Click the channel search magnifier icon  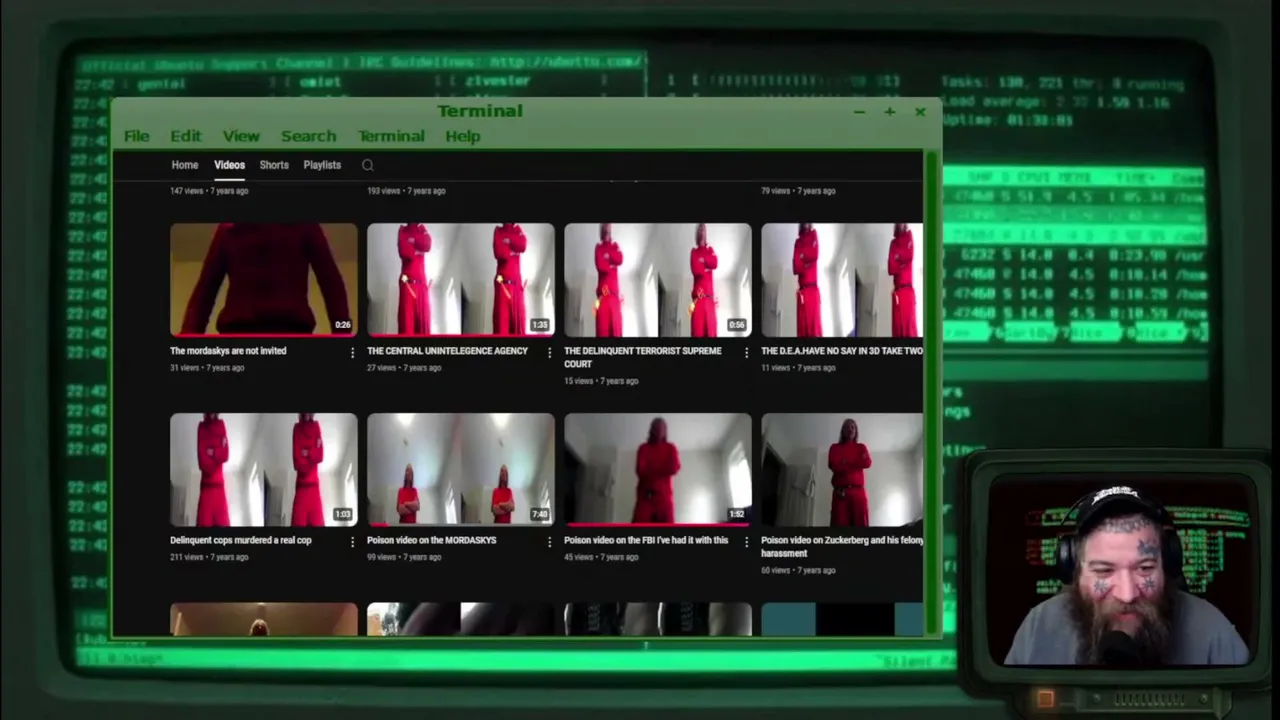(x=368, y=165)
